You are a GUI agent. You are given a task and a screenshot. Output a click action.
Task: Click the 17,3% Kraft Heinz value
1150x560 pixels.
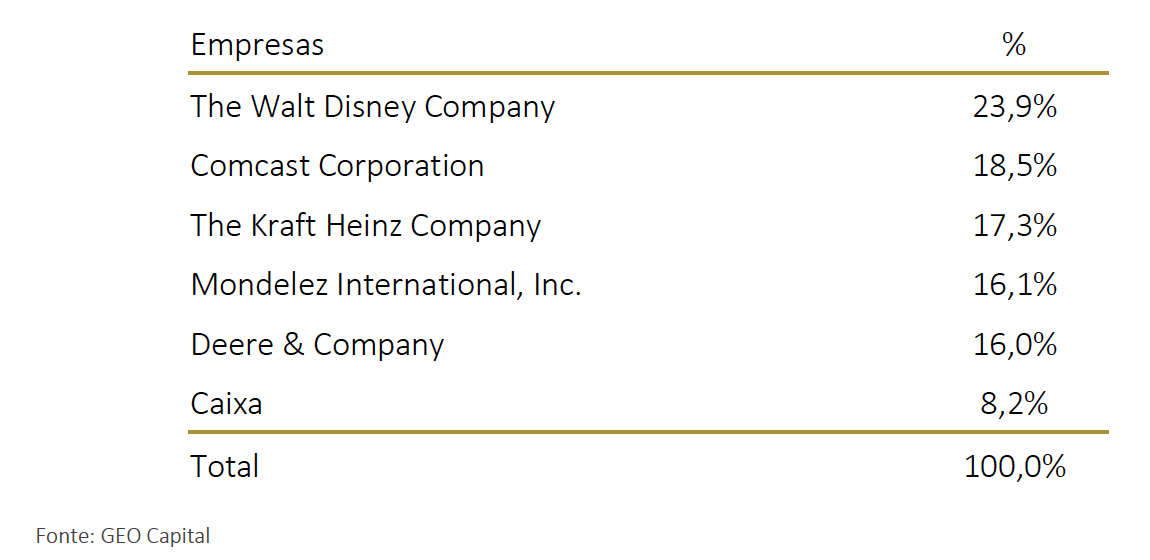tap(1014, 226)
